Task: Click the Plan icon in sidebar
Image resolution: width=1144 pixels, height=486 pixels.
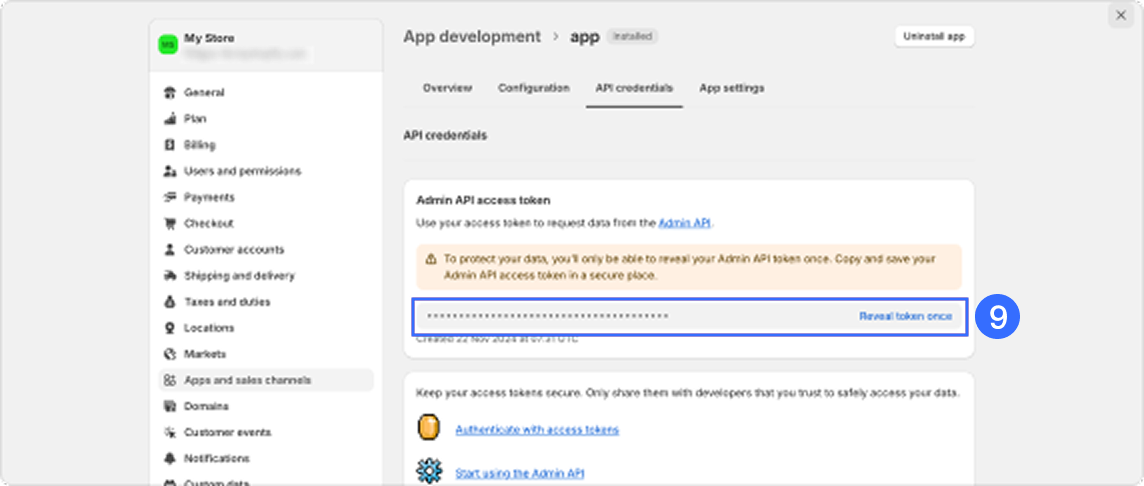Action: tap(170, 119)
